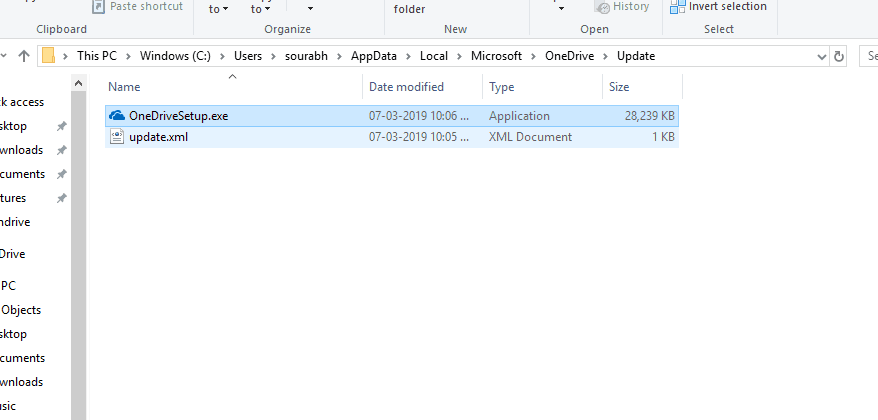Navigate to Users breadcrumb
Screen dimensions: 878x420
(248, 56)
